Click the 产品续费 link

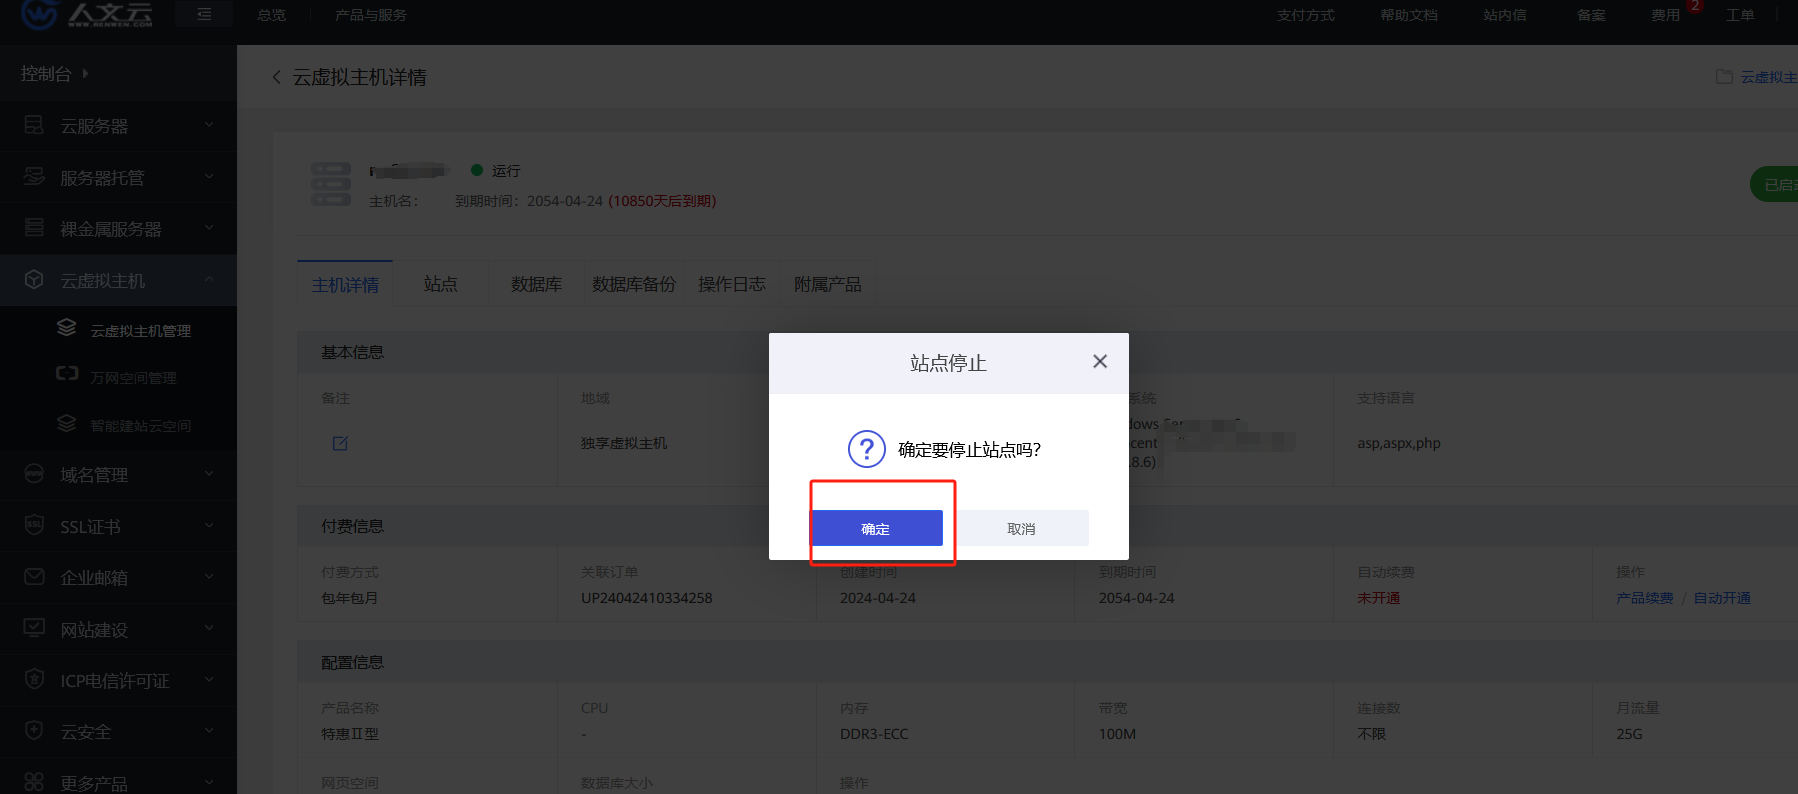(x=1645, y=598)
